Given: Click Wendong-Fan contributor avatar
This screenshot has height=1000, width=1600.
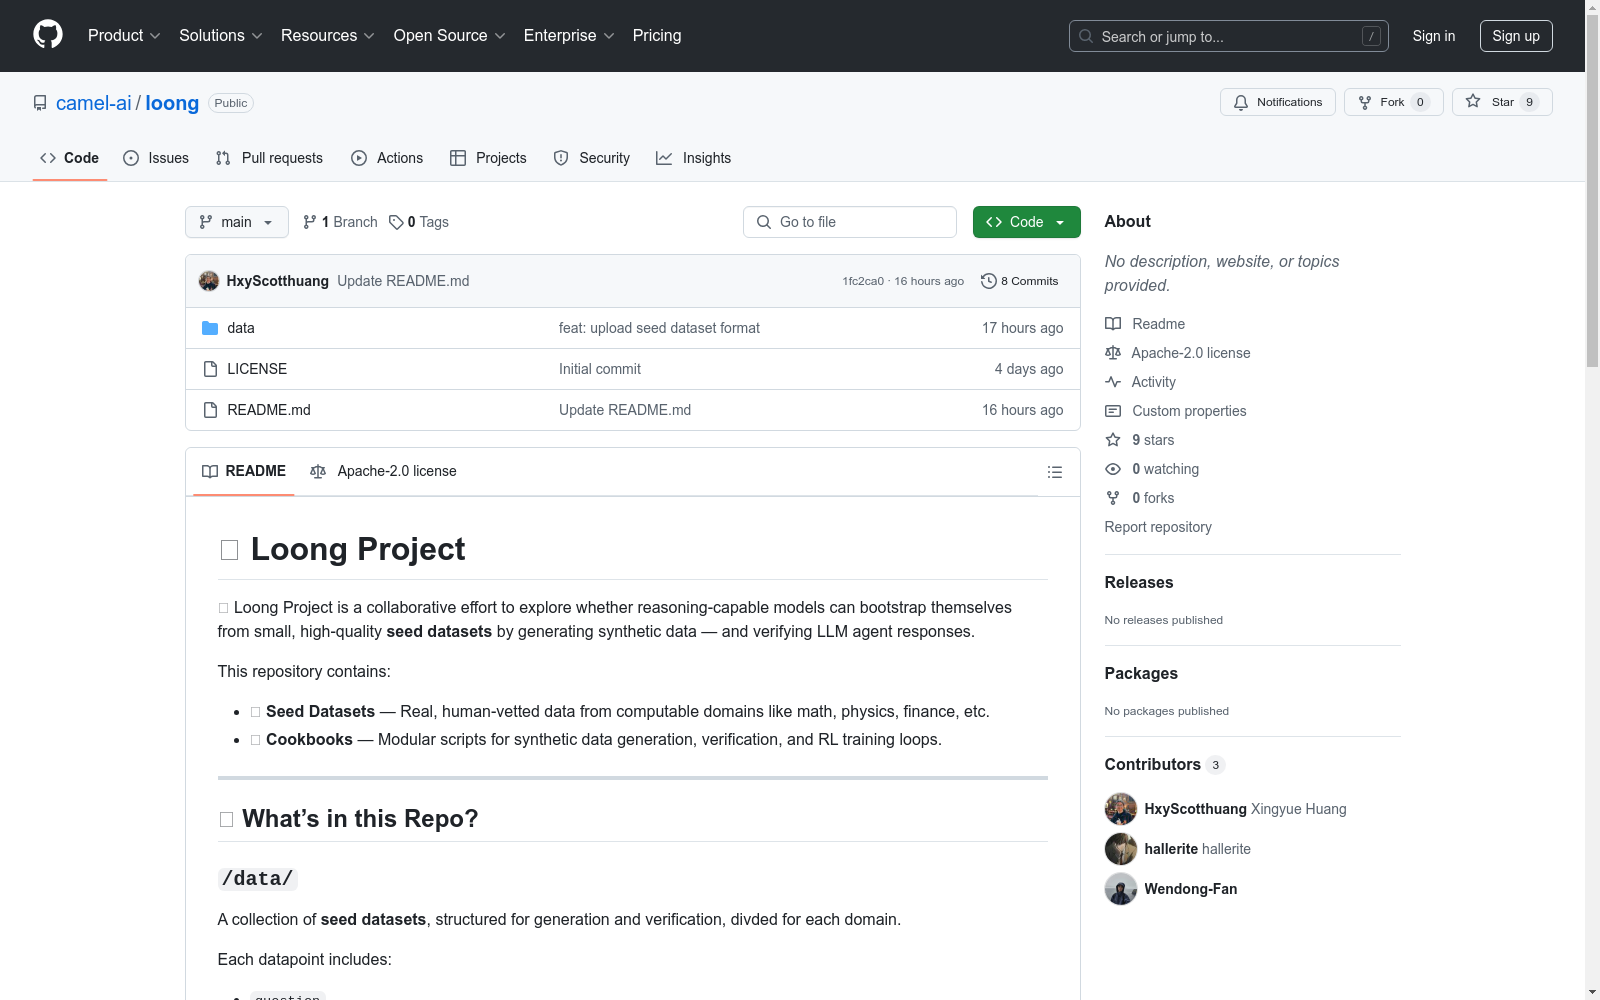Looking at the screenshot, I should pyautogui.click(x=1121, y=889).
